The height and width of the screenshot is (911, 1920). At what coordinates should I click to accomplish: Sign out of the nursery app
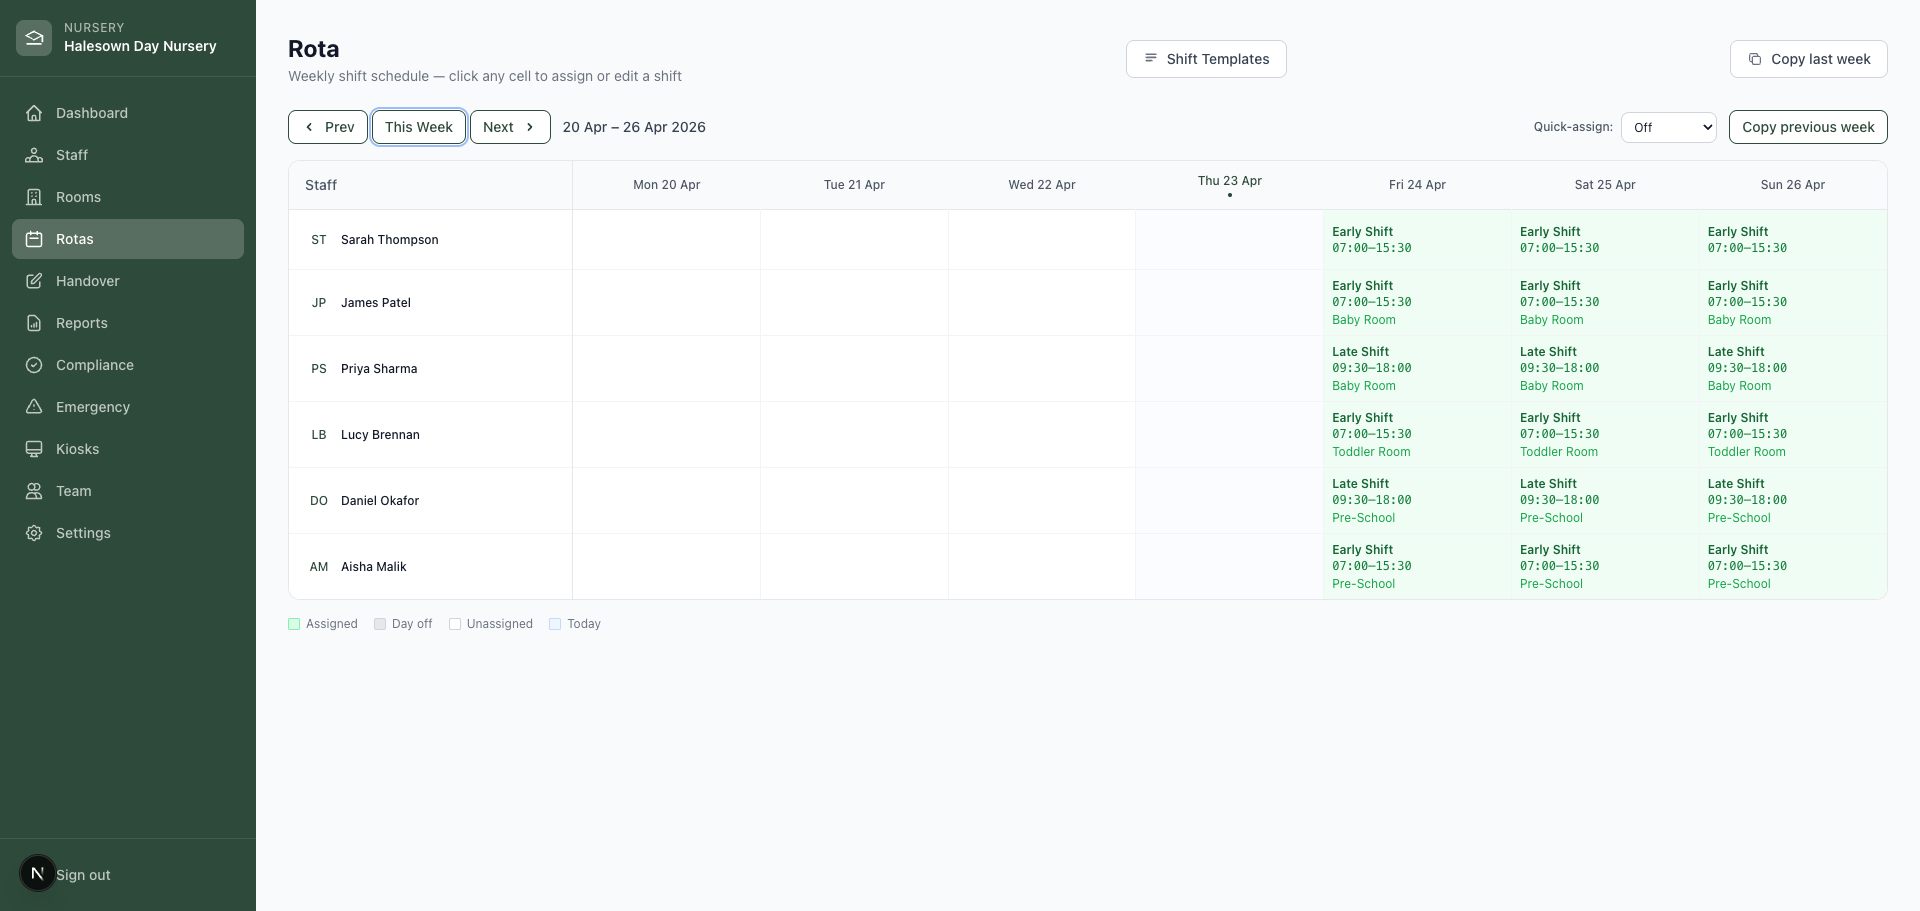[83, 875]
